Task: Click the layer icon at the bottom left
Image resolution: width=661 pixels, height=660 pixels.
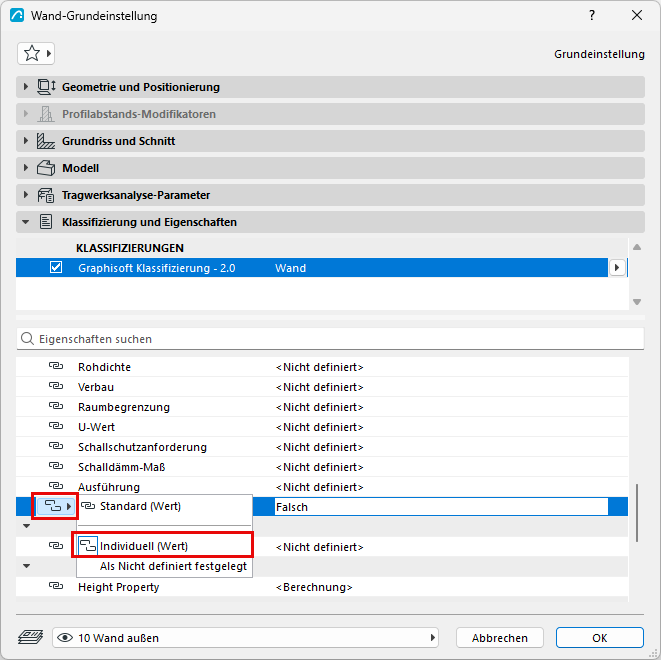Action: (30, 637)
